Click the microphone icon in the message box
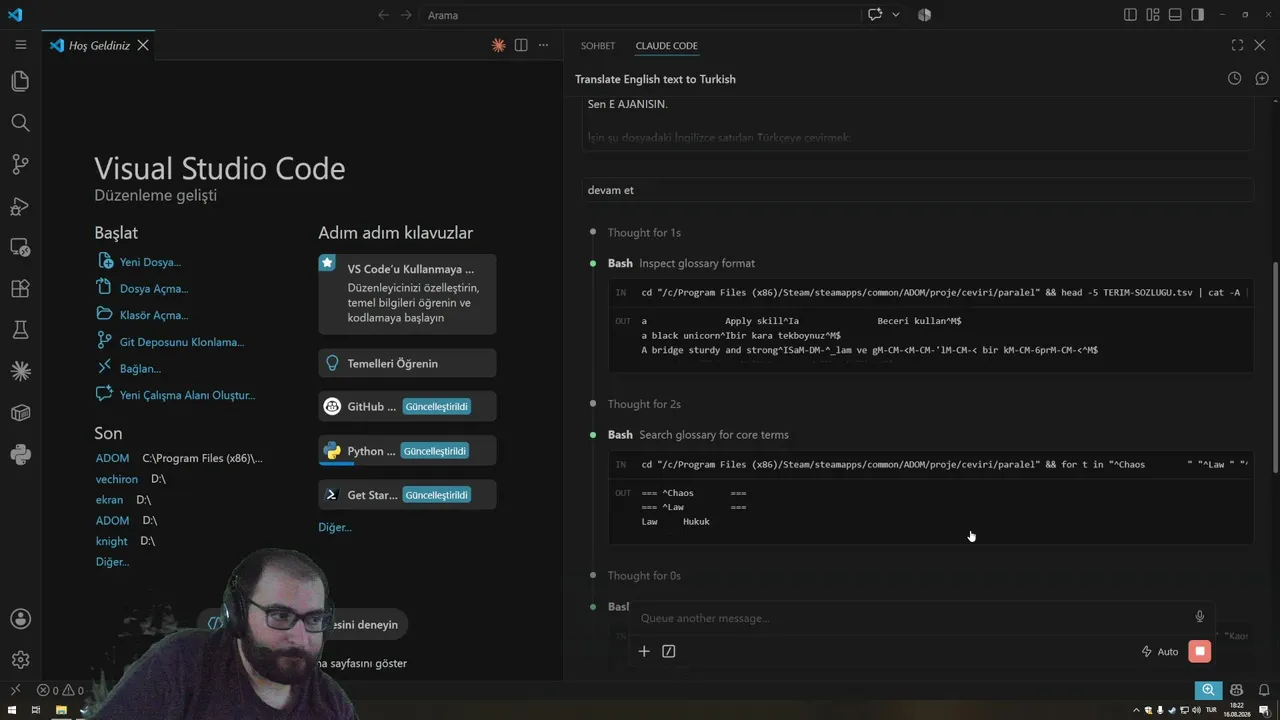This screenshot has width=1280, height=720. pos(1200,617)
